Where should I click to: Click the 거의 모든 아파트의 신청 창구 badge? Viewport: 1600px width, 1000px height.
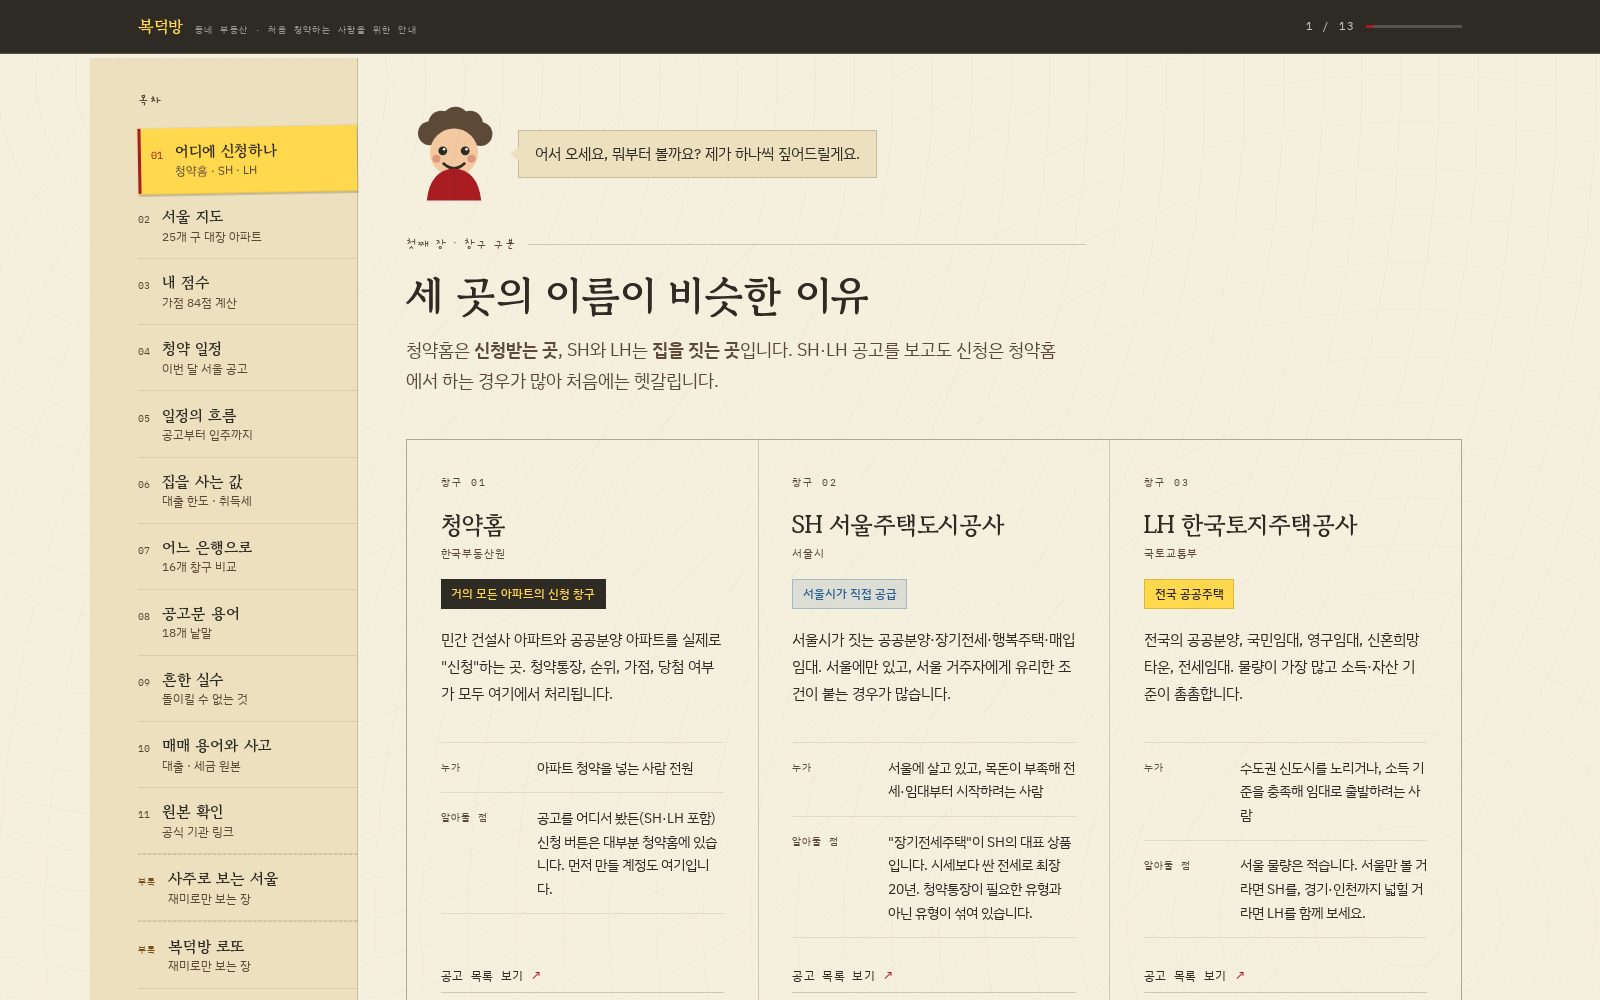(523, 594)
